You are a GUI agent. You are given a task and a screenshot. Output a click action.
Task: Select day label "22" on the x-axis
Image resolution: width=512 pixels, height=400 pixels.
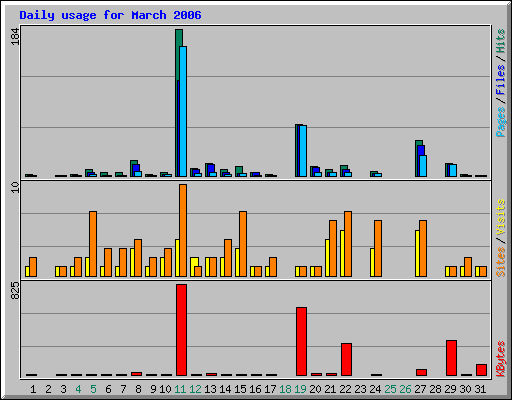345,389
